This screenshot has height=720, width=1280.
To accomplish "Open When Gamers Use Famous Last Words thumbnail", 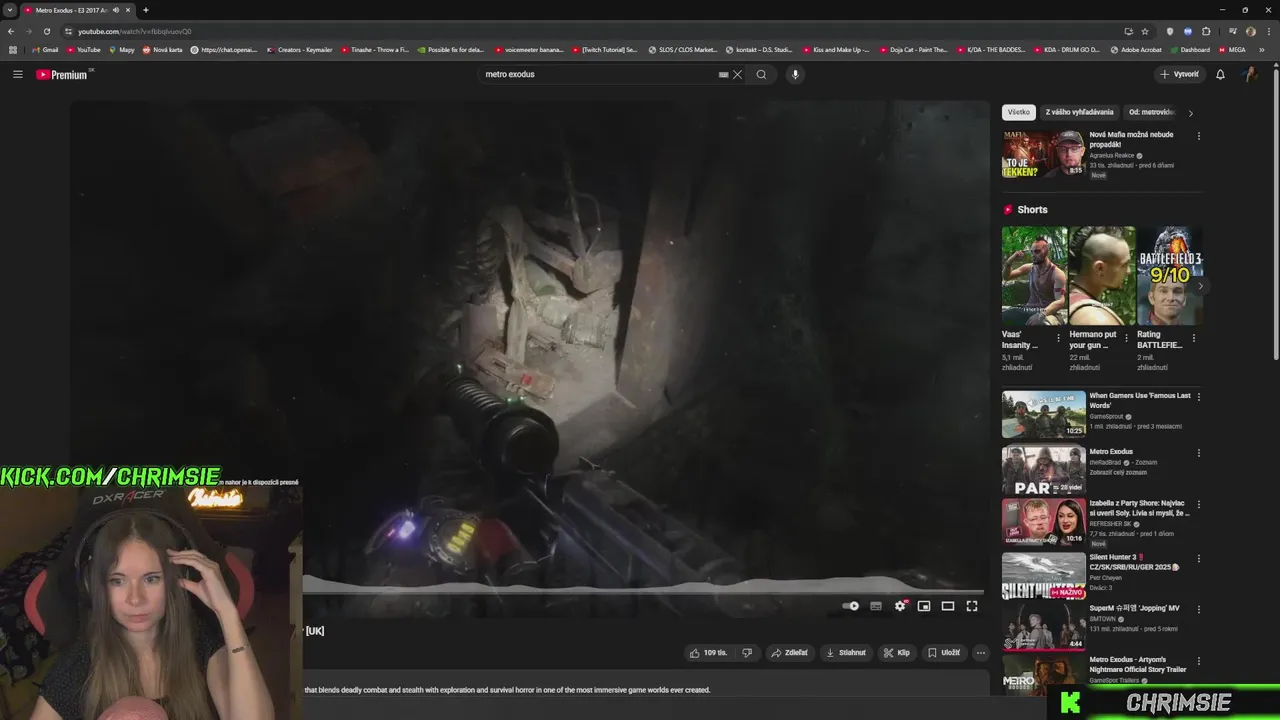I will tap(1043, 414).
